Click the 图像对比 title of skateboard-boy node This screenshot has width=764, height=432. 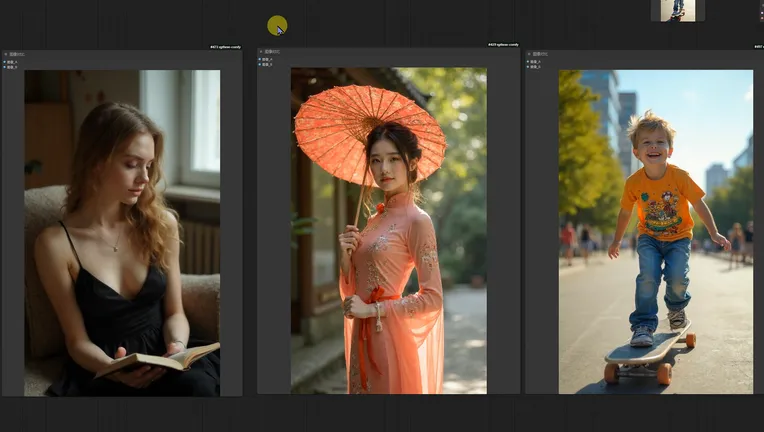click(x=540, y=54)
